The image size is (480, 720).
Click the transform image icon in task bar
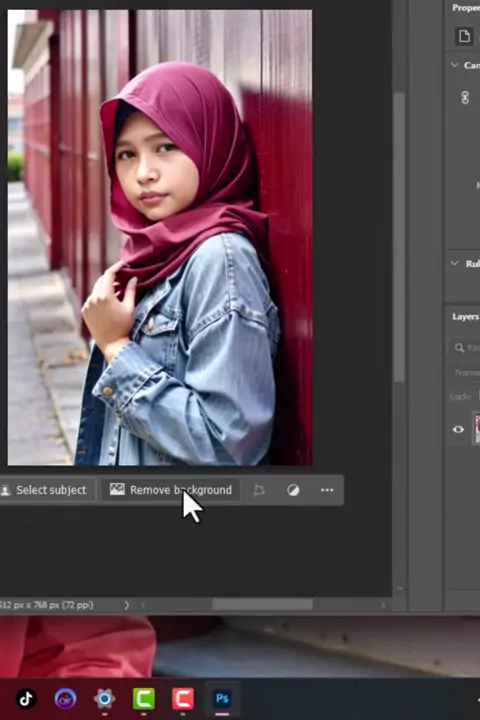tap(259, 490)
